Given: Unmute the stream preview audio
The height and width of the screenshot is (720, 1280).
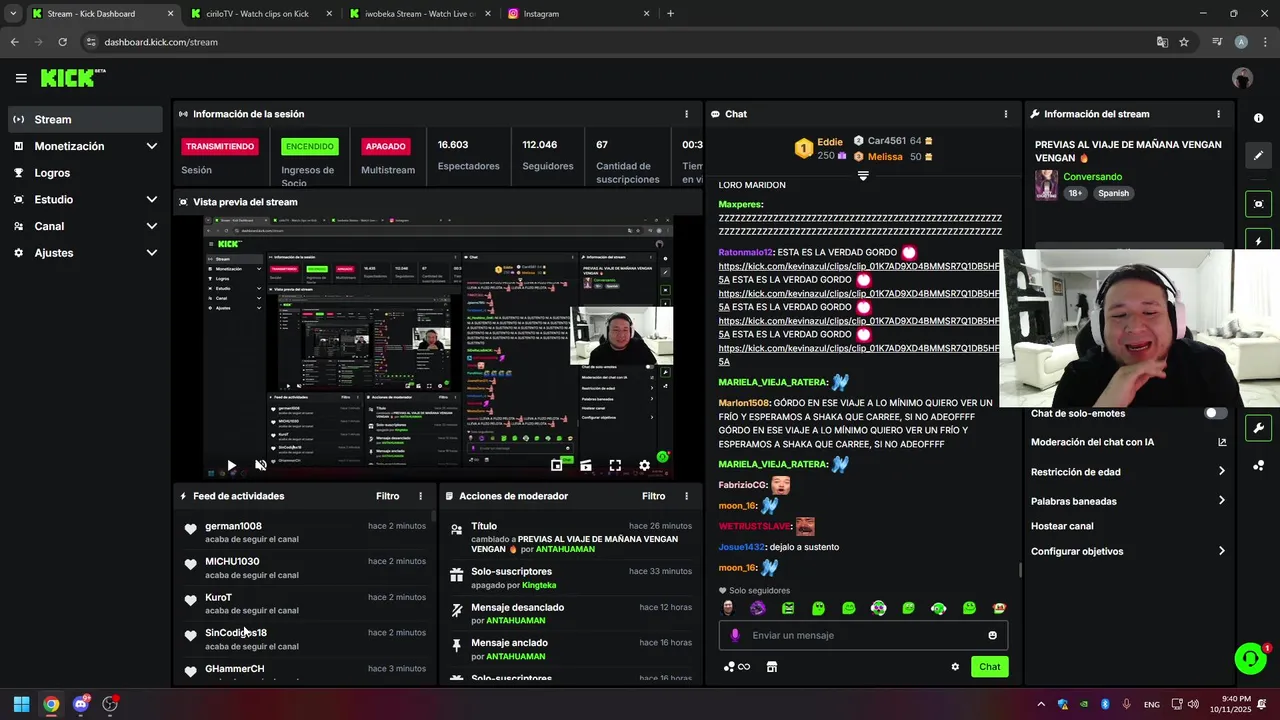Looking at the screenshot, I should point(261,465).
